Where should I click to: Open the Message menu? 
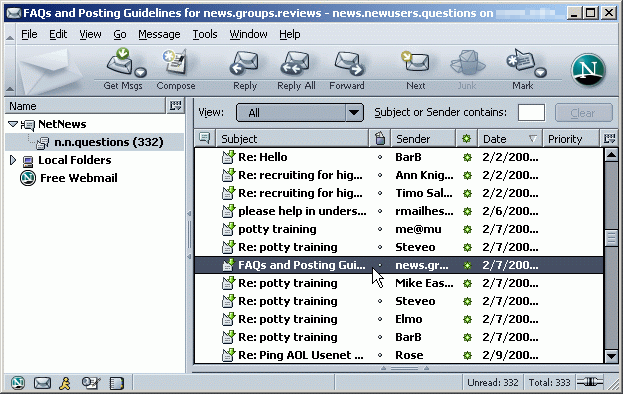(159, 35)
